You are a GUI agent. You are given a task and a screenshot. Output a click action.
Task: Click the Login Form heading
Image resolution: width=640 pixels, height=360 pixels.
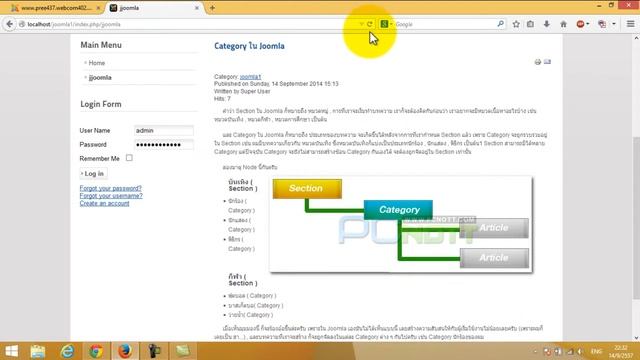pyautogui.click(x=101, y=104)
